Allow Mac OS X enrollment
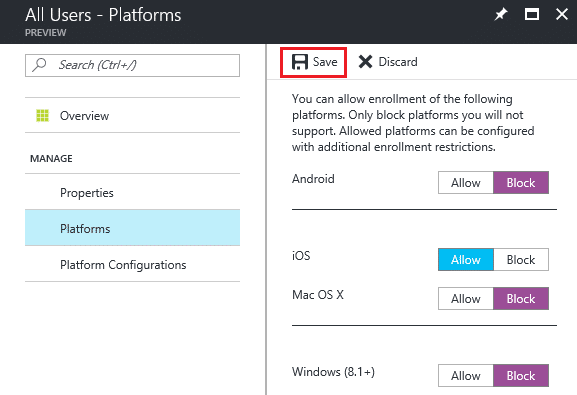 [466, 299]
